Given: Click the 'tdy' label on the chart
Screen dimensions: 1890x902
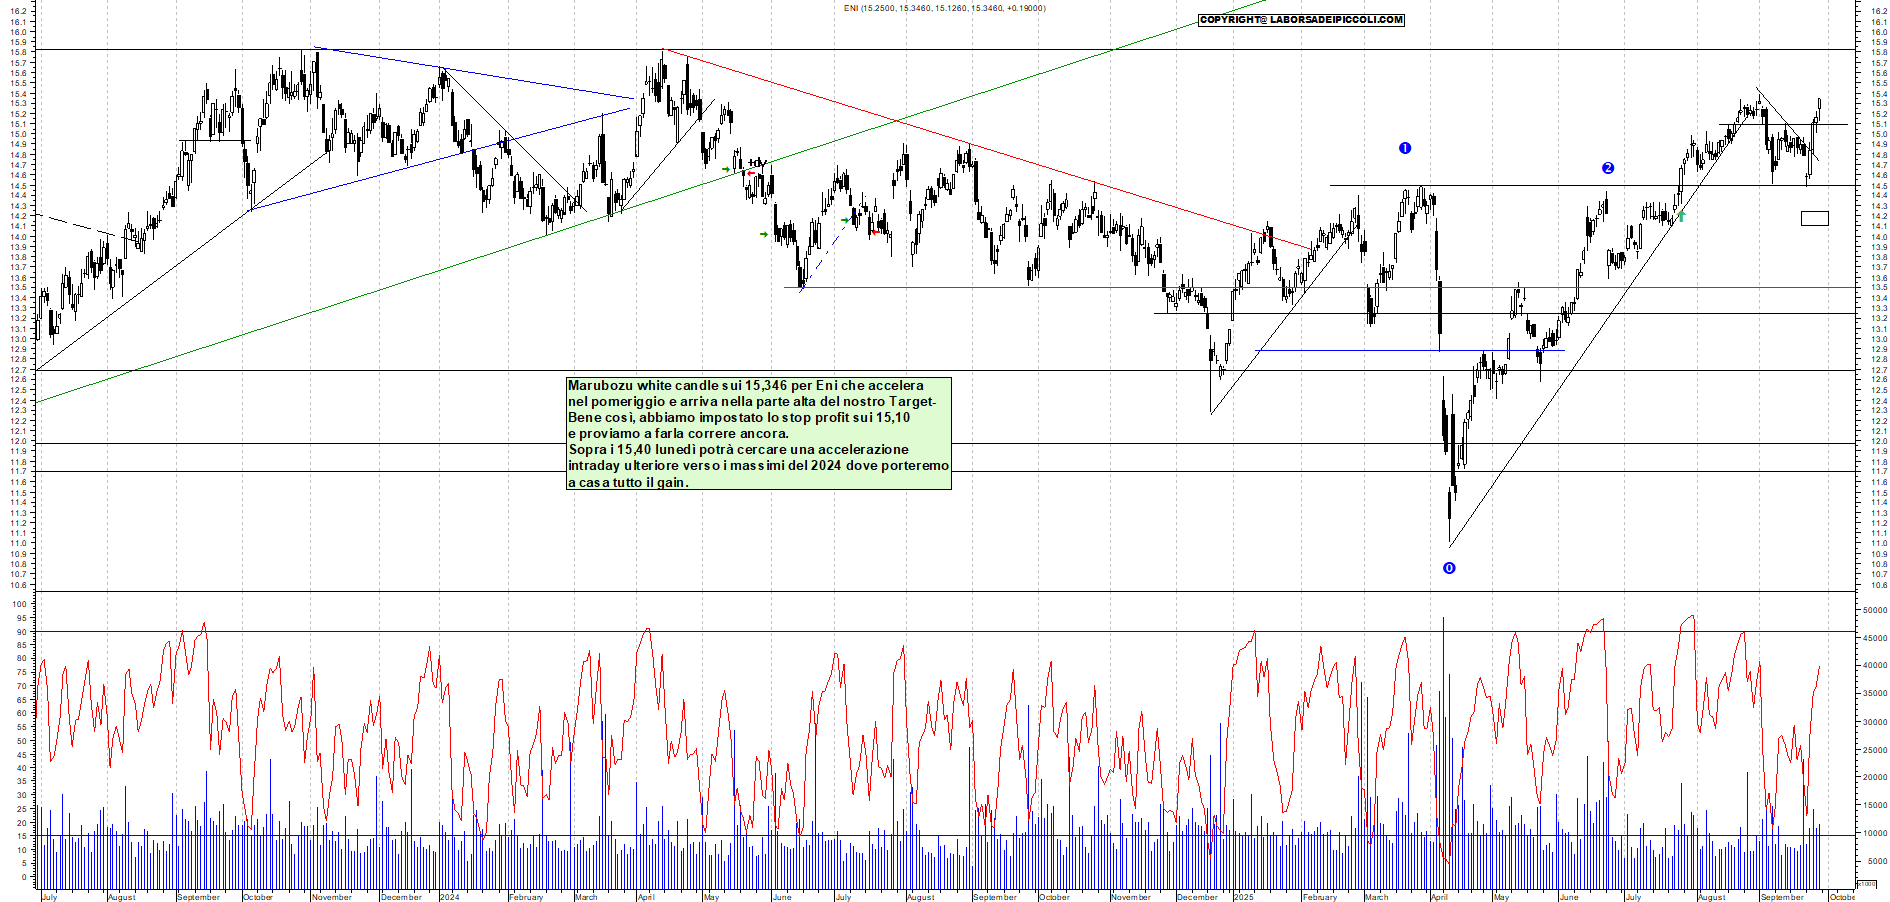Looking at the screenshot, I should coord(758,162).
